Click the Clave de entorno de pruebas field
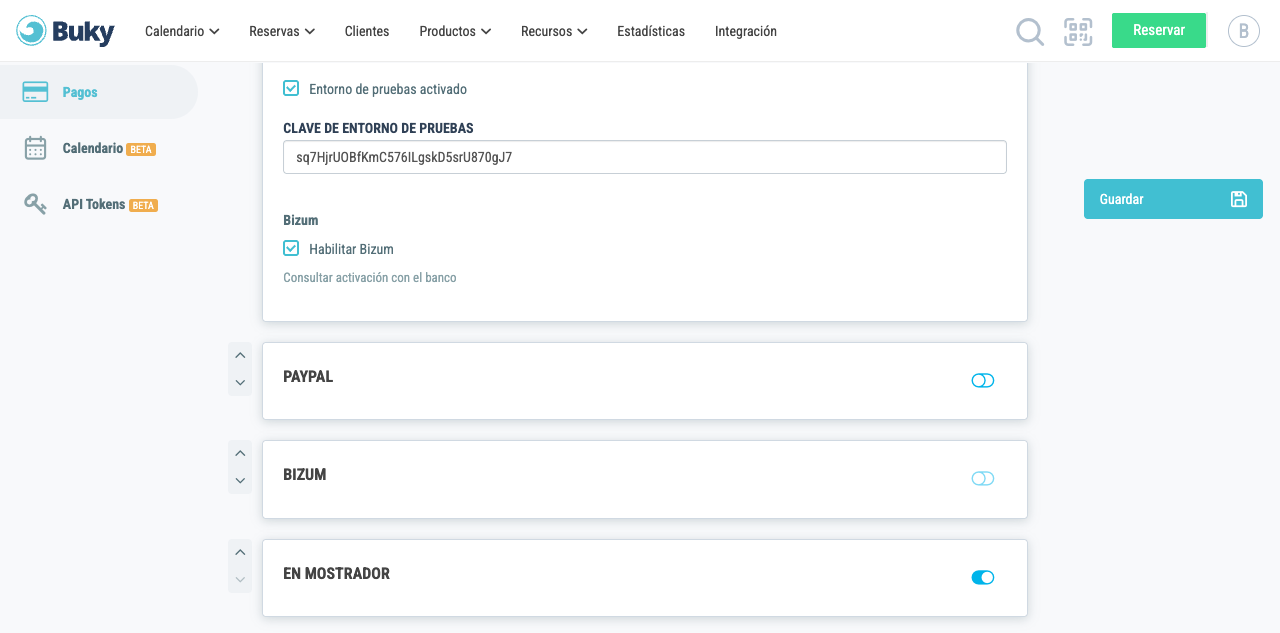1280x633 pixels. point(645,157)
